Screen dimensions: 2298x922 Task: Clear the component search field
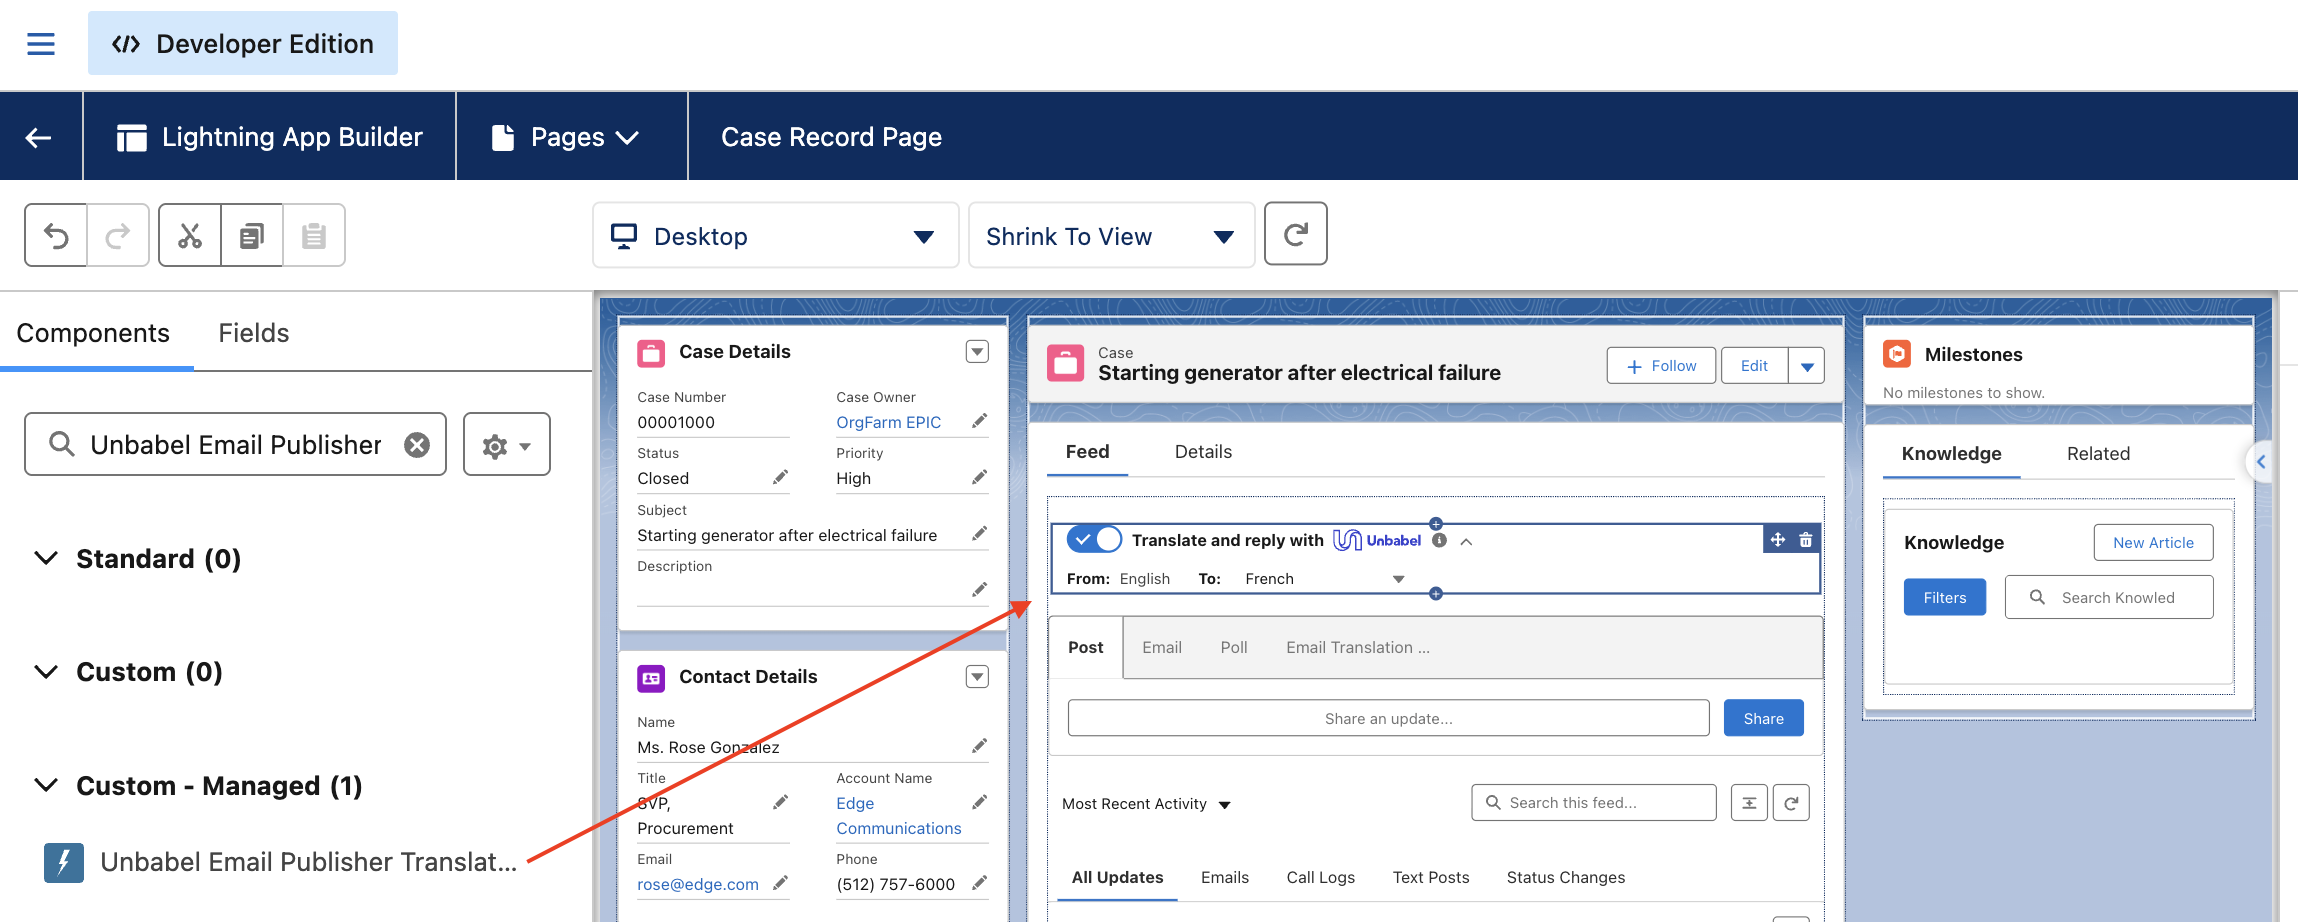click(417, 445)
